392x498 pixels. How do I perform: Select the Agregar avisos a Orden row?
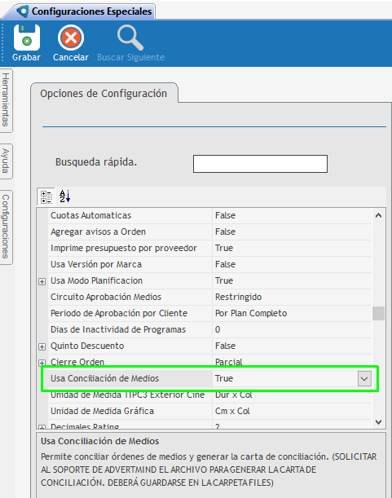click(x=210, y=232)
